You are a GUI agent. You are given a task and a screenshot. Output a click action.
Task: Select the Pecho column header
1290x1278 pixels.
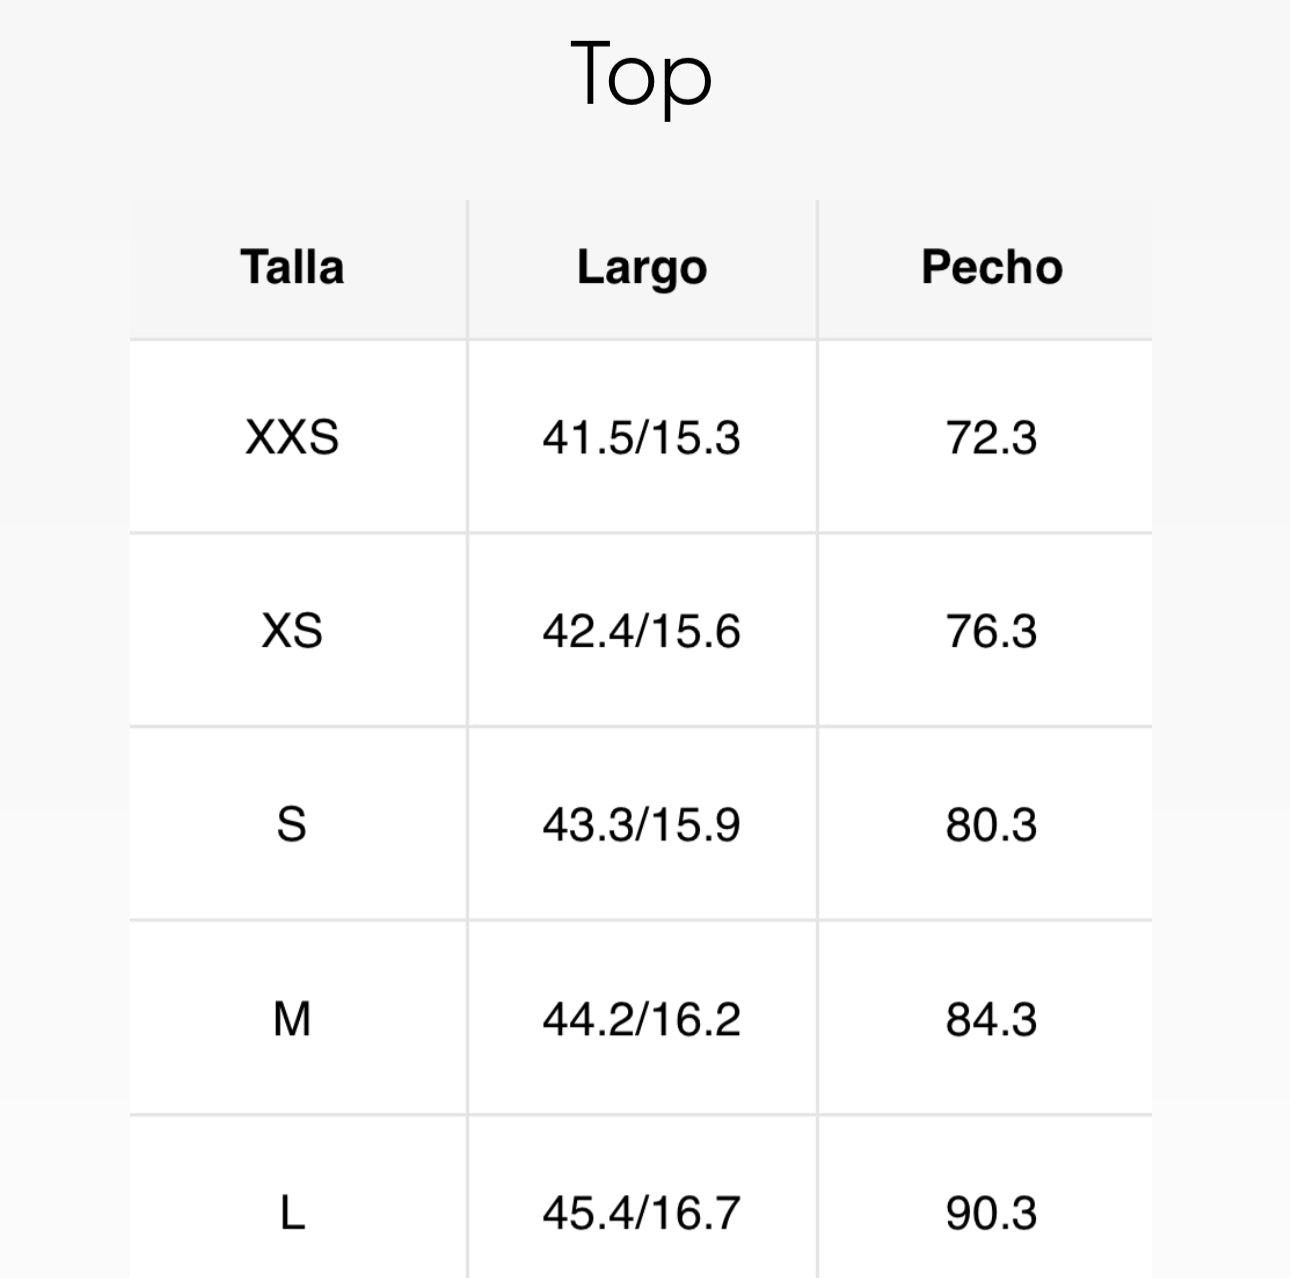[x=991, y=267]
